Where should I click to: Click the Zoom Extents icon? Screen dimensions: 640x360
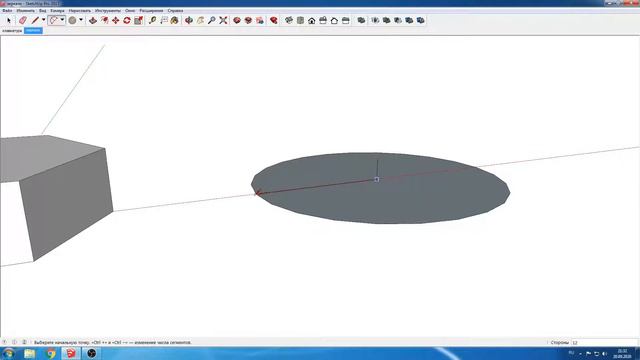223,20
